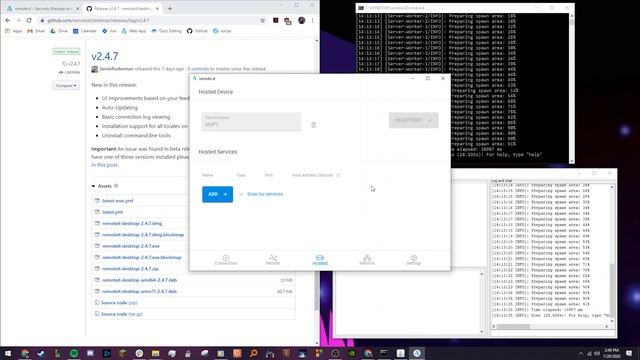Open the Connections tab in remote.it
This screenshot has width=640, height=360.
[x=226, y=260]
